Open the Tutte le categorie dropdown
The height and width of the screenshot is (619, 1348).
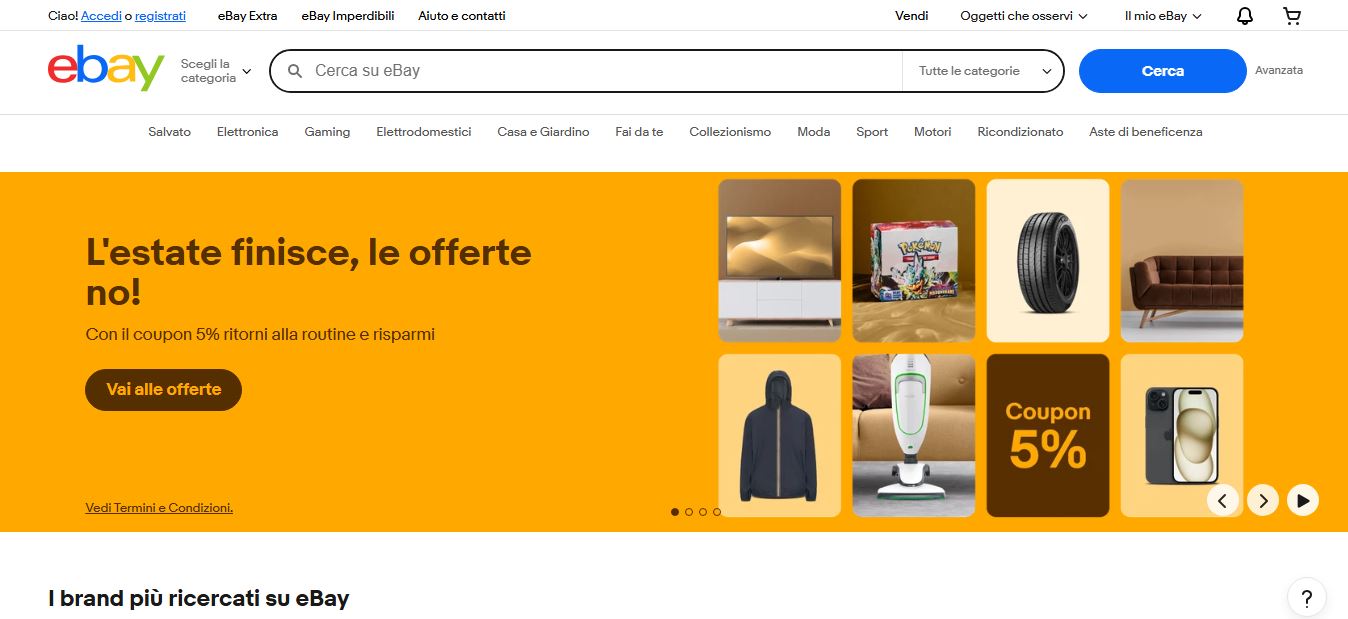(x=983, y=71)
